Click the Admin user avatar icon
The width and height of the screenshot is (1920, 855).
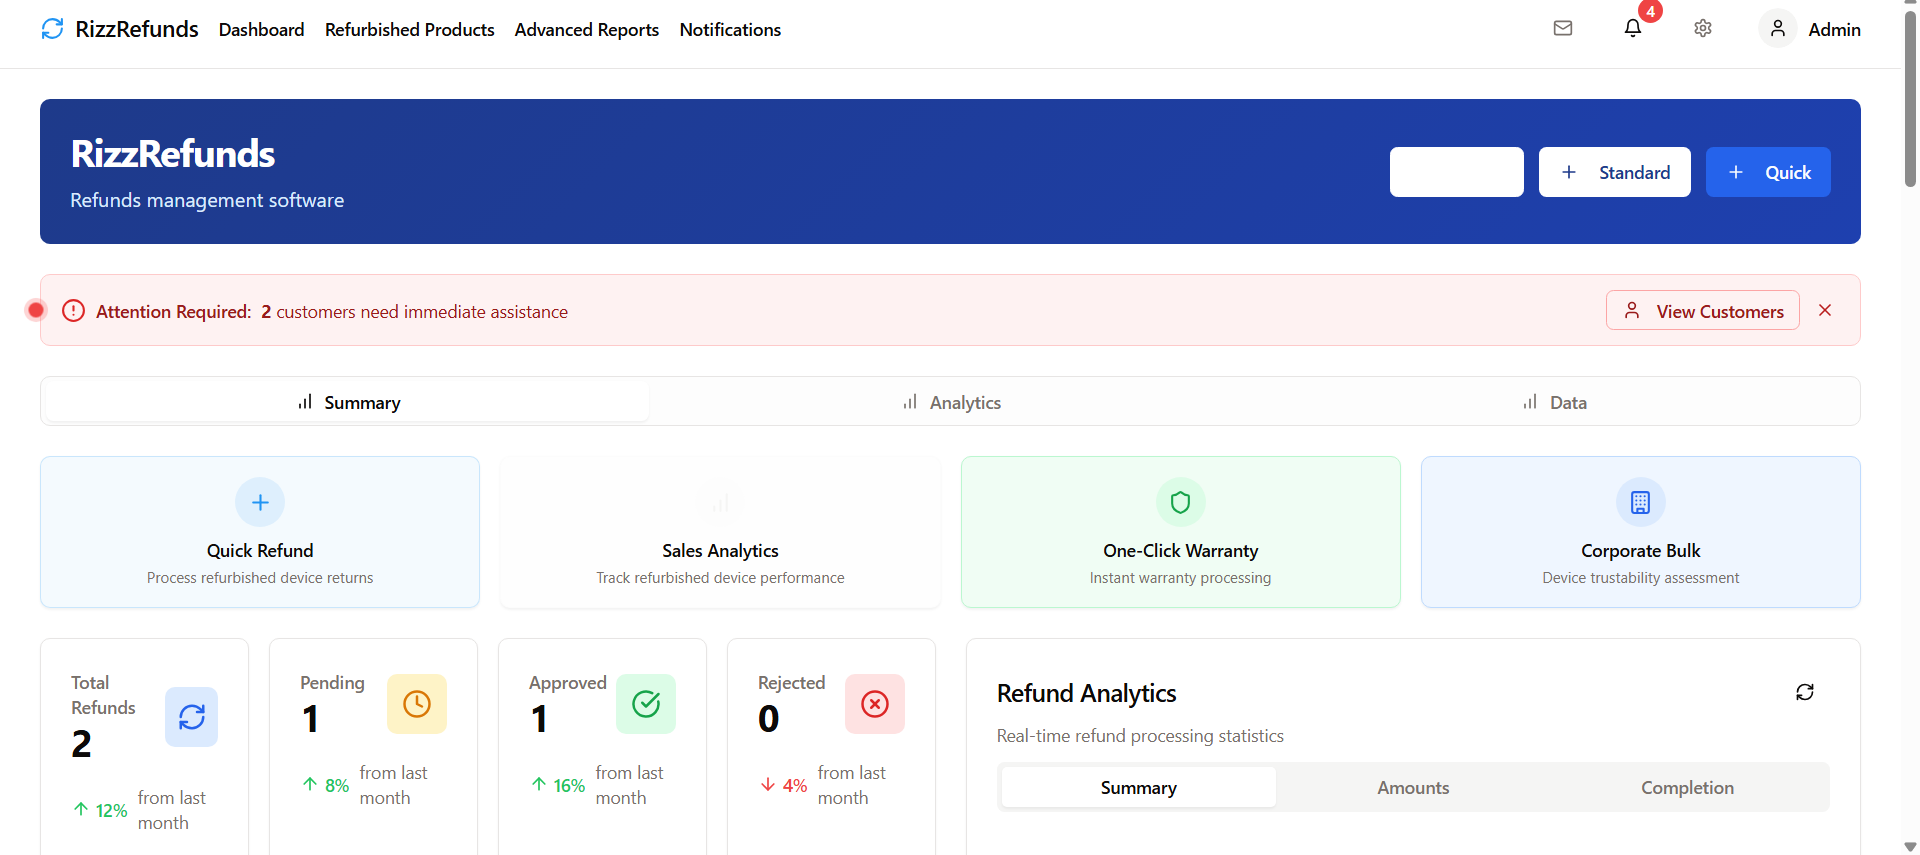[1778, 29]
